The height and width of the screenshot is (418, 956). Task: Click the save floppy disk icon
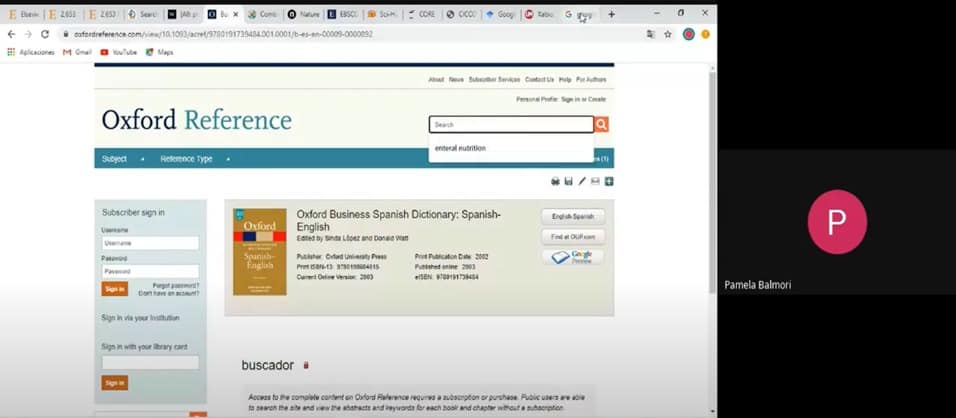568,182
